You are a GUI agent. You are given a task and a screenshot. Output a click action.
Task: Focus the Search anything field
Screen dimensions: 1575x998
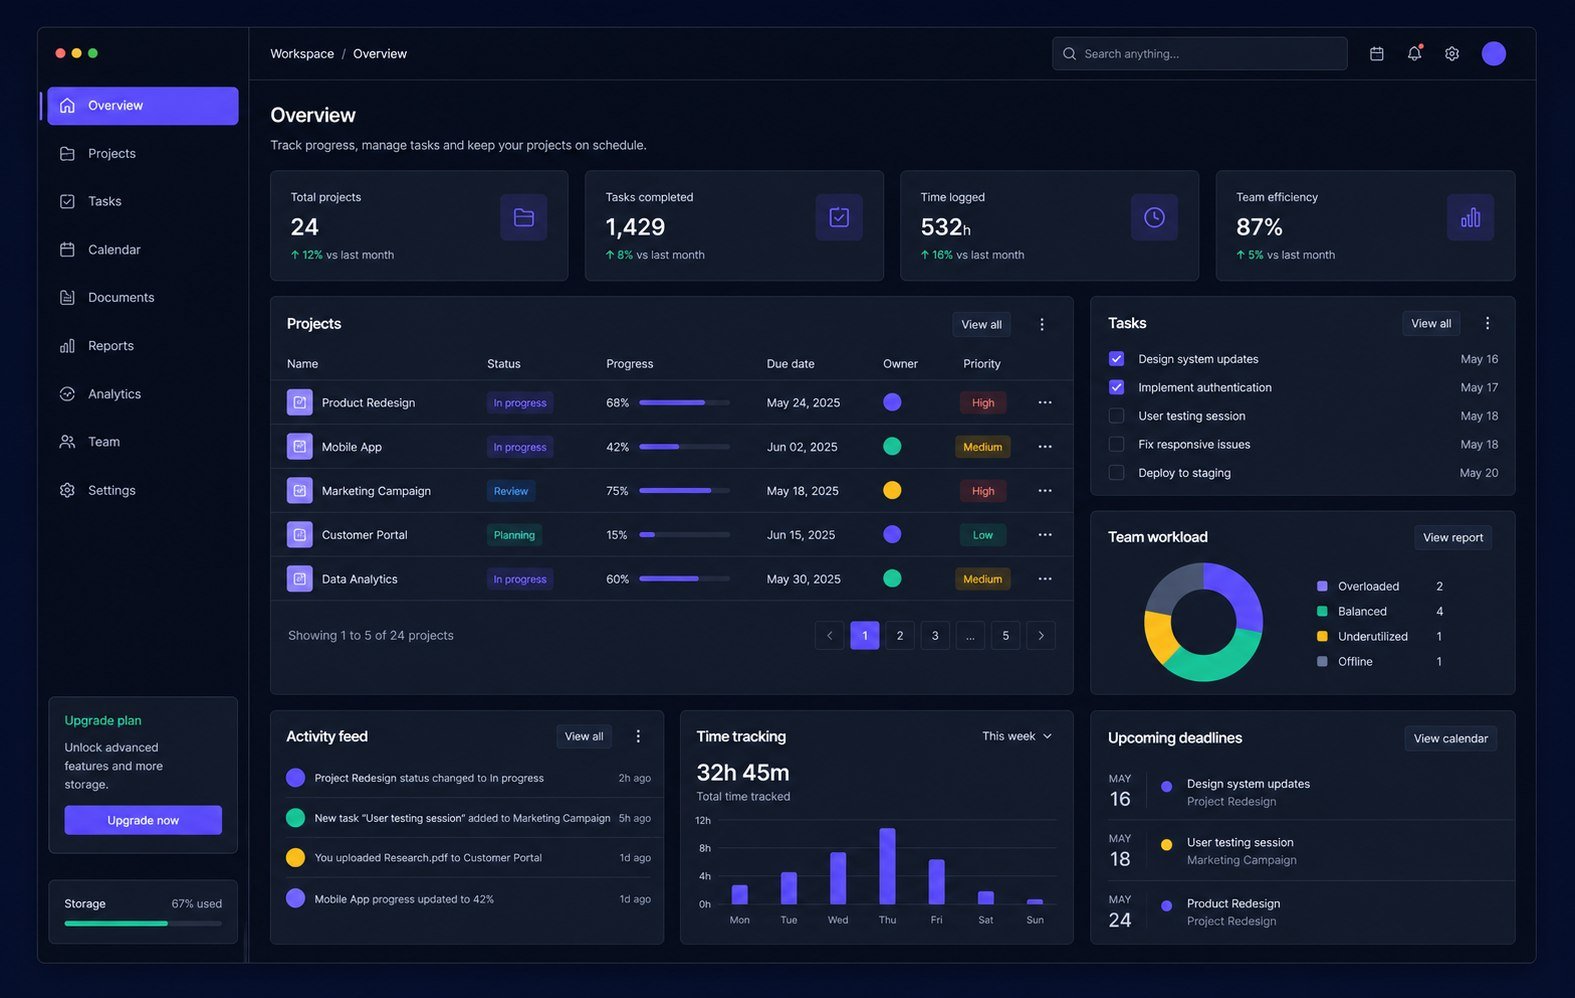(1199, 54)
